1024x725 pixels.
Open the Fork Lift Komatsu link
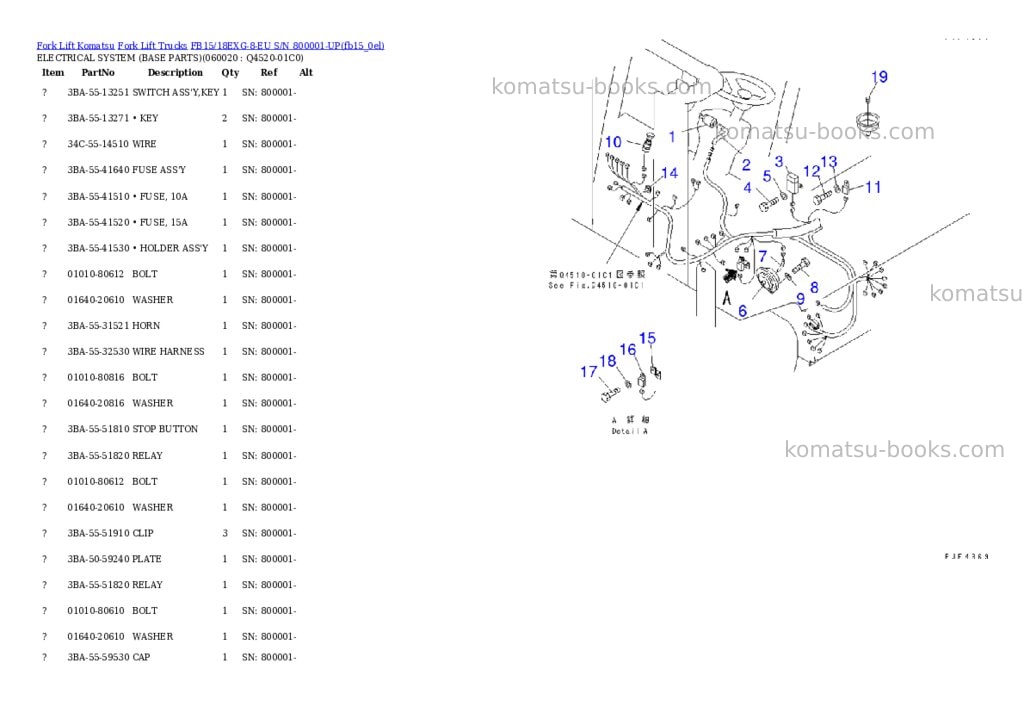76,46
